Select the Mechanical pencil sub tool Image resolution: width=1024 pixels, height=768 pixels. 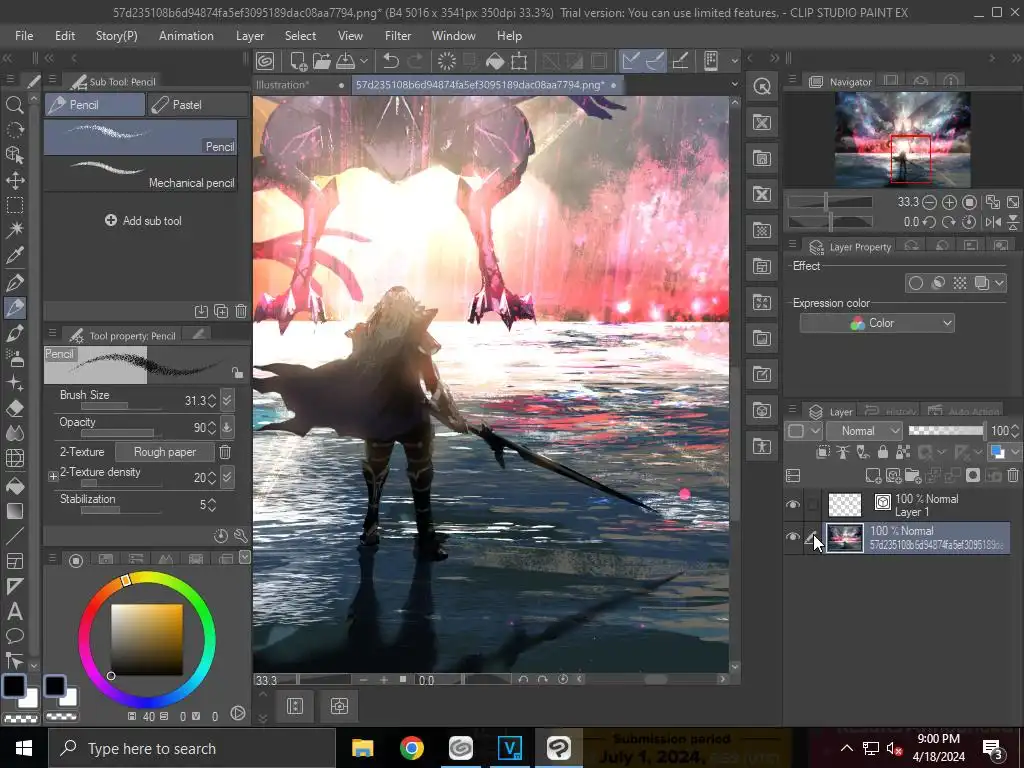(x=140, y=174)
